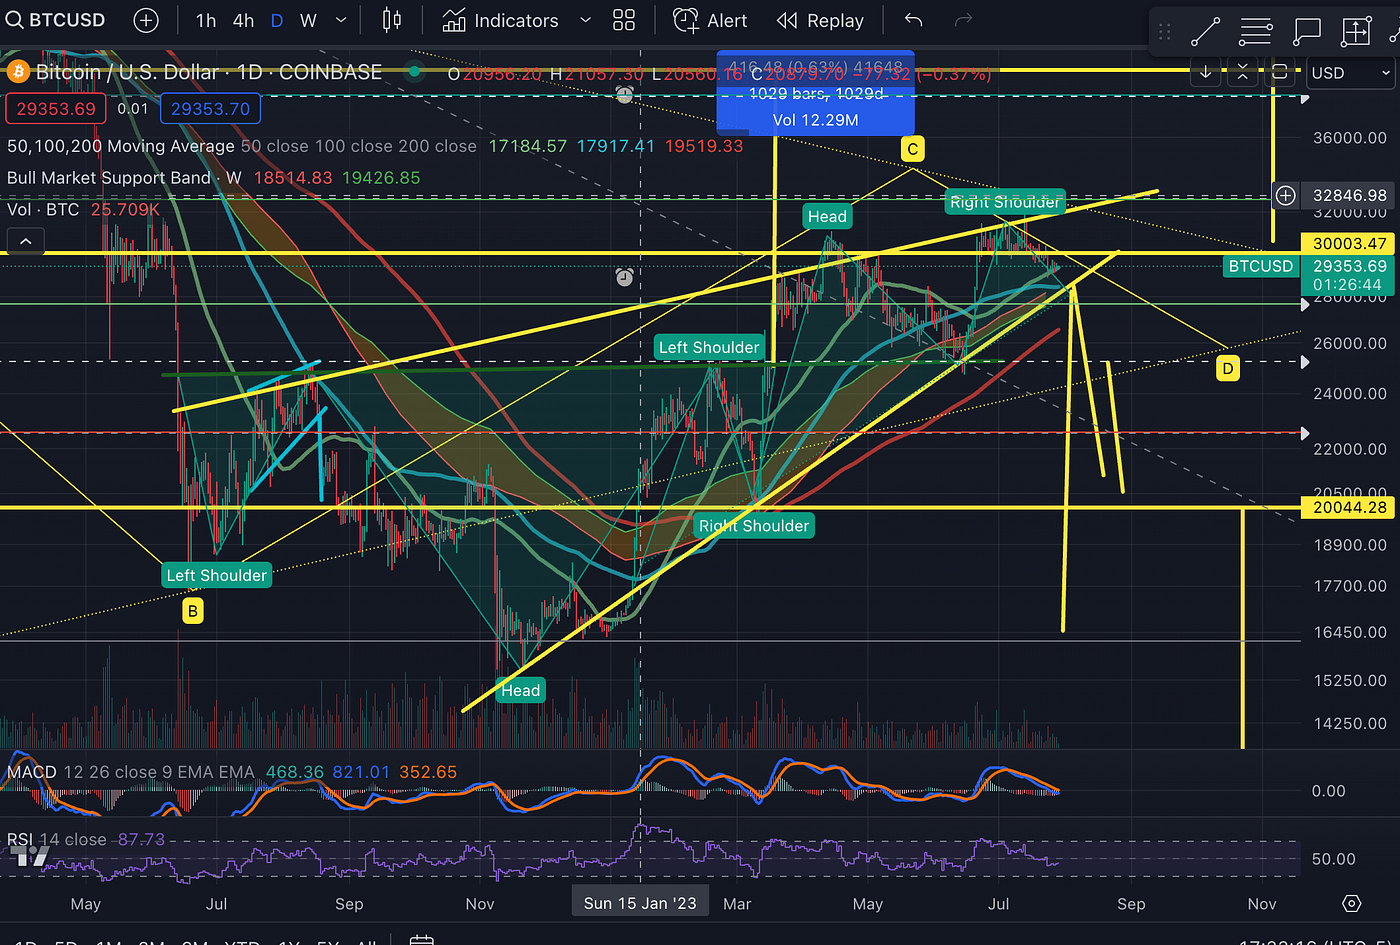Open chart settings hexagon icon
The height and width of the screenshot is (945, 1400).
pos(1351,904)
